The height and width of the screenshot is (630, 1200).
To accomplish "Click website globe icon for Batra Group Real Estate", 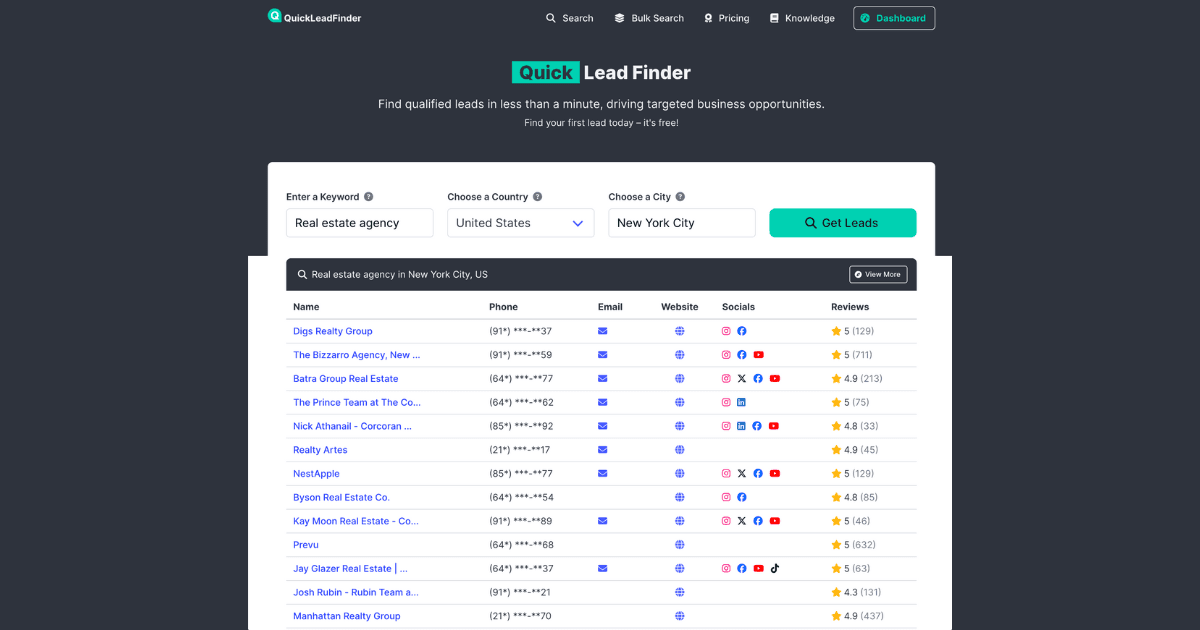I will click(x=680, y=379).
